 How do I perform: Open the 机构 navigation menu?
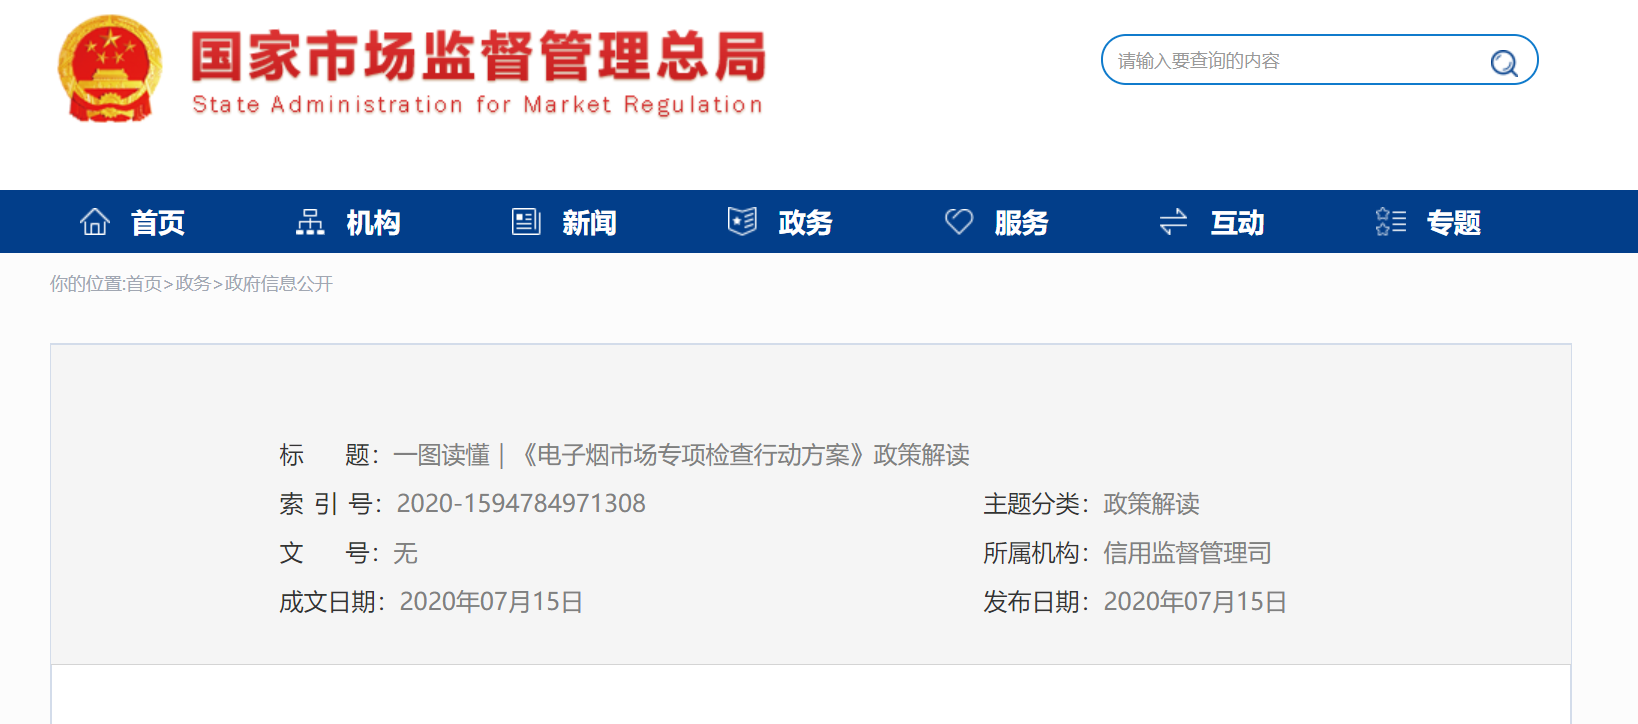[x=374, y=222]
